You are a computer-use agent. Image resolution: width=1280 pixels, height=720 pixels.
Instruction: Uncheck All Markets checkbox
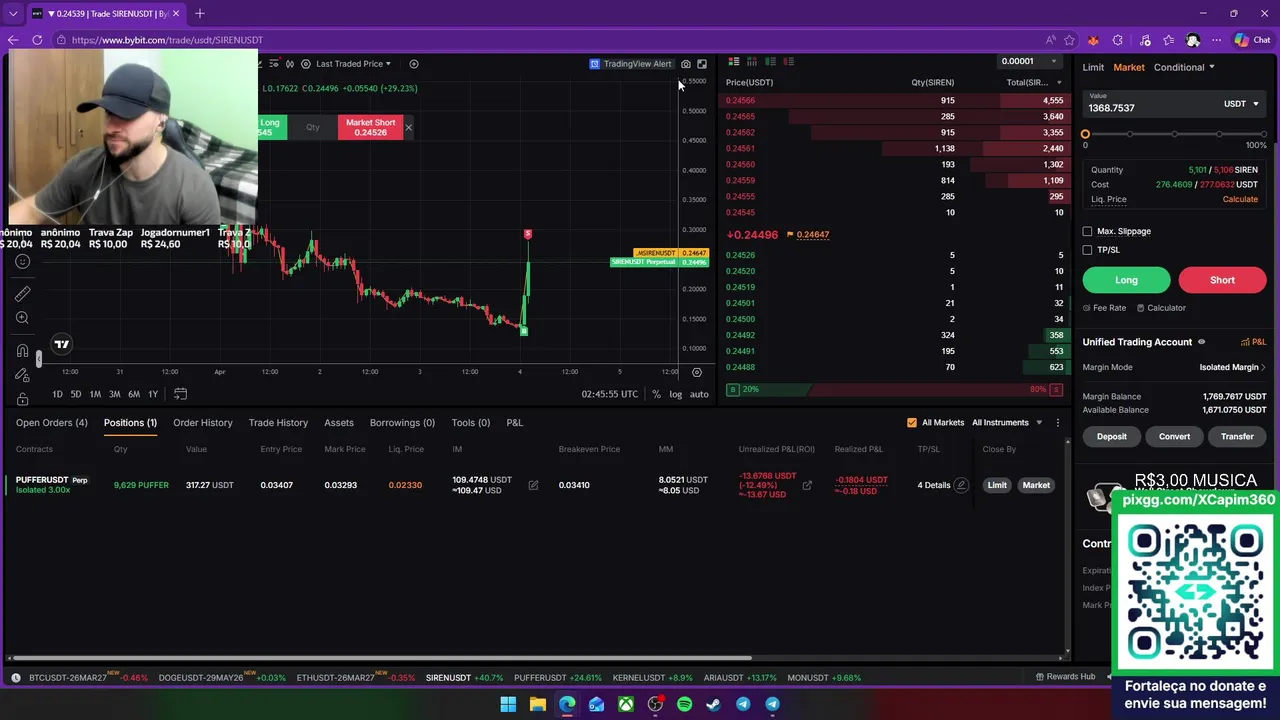911,423
